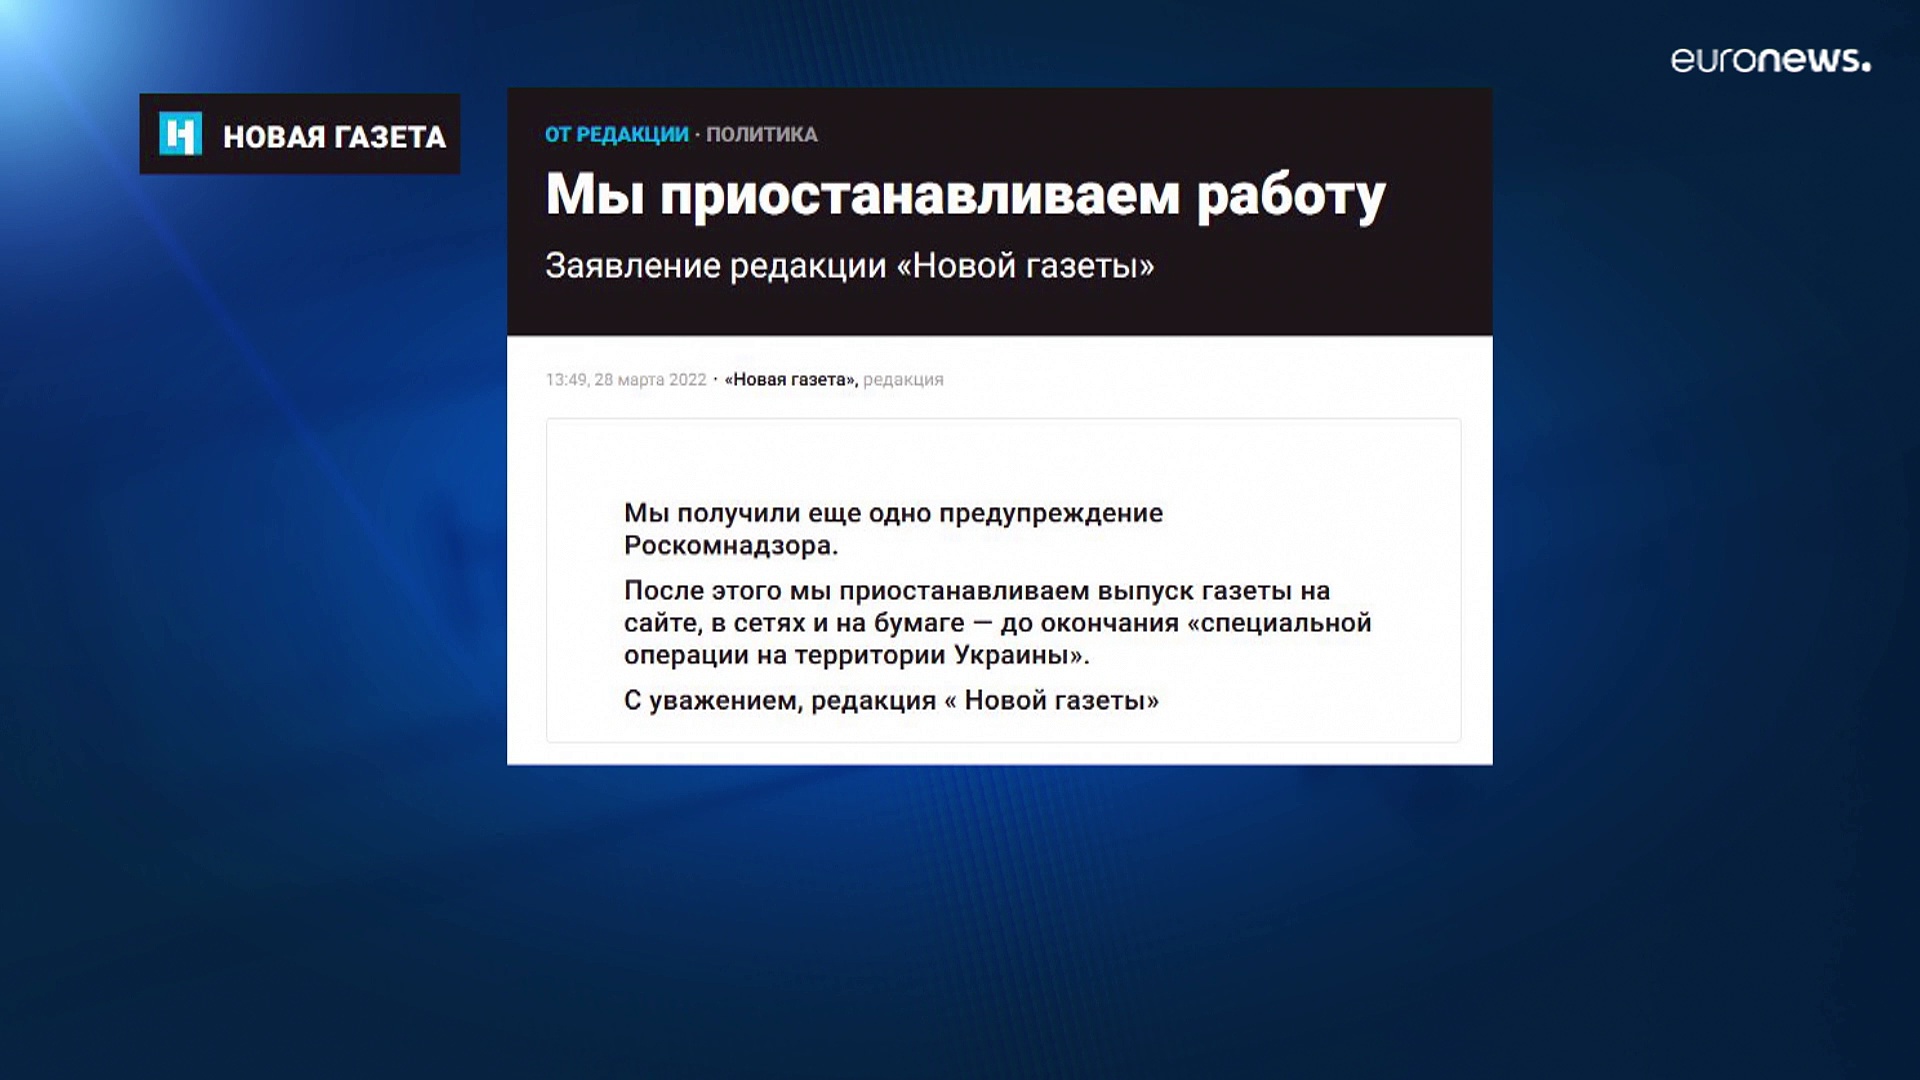Click the word 'Роскомнадзора' in the text
The image size is (1920, 1080).
727,545
